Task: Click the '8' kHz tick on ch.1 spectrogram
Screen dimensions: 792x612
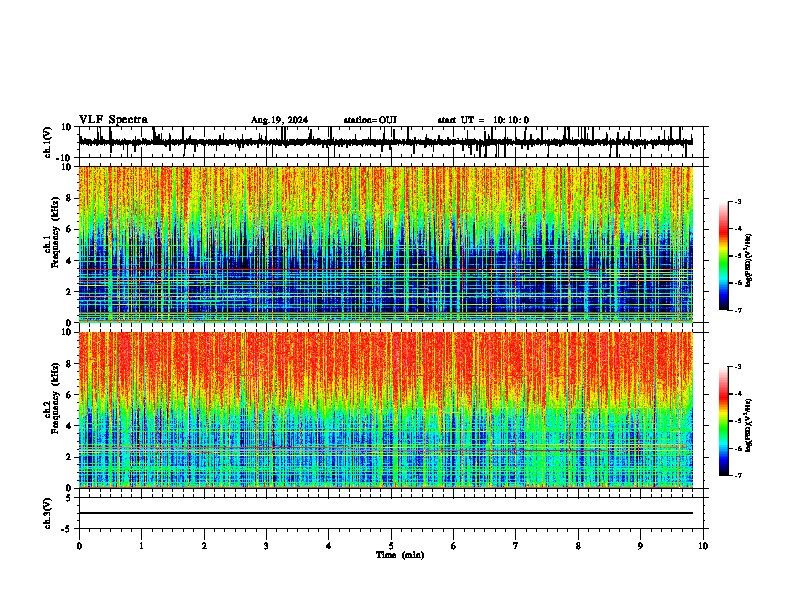Action: pos(69,198)
